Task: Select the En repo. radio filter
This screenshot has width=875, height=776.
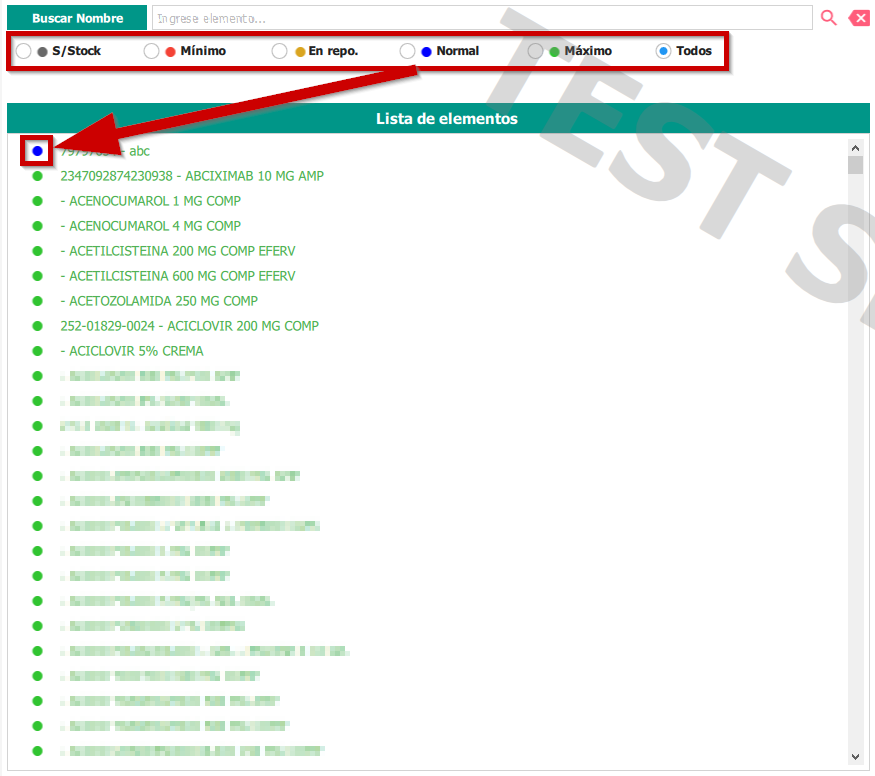Action: click(280, 51)
